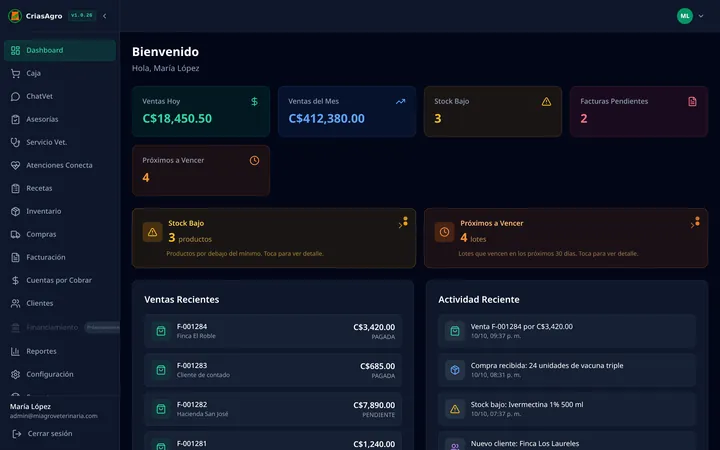The height and width of the screenshot is (450, 720).
Task: Click the PENDIENTE status label
Action: point(378,415)
